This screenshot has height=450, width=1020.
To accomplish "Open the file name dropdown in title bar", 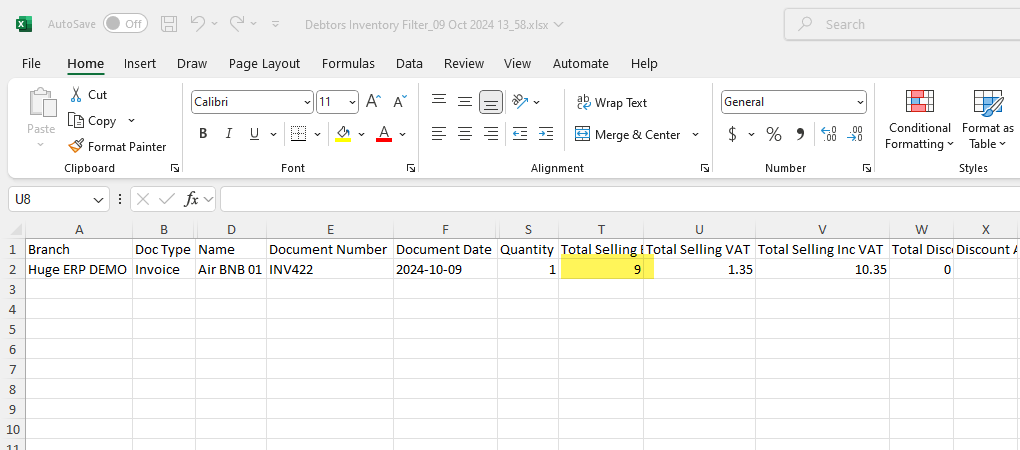I will pos(557,25).
